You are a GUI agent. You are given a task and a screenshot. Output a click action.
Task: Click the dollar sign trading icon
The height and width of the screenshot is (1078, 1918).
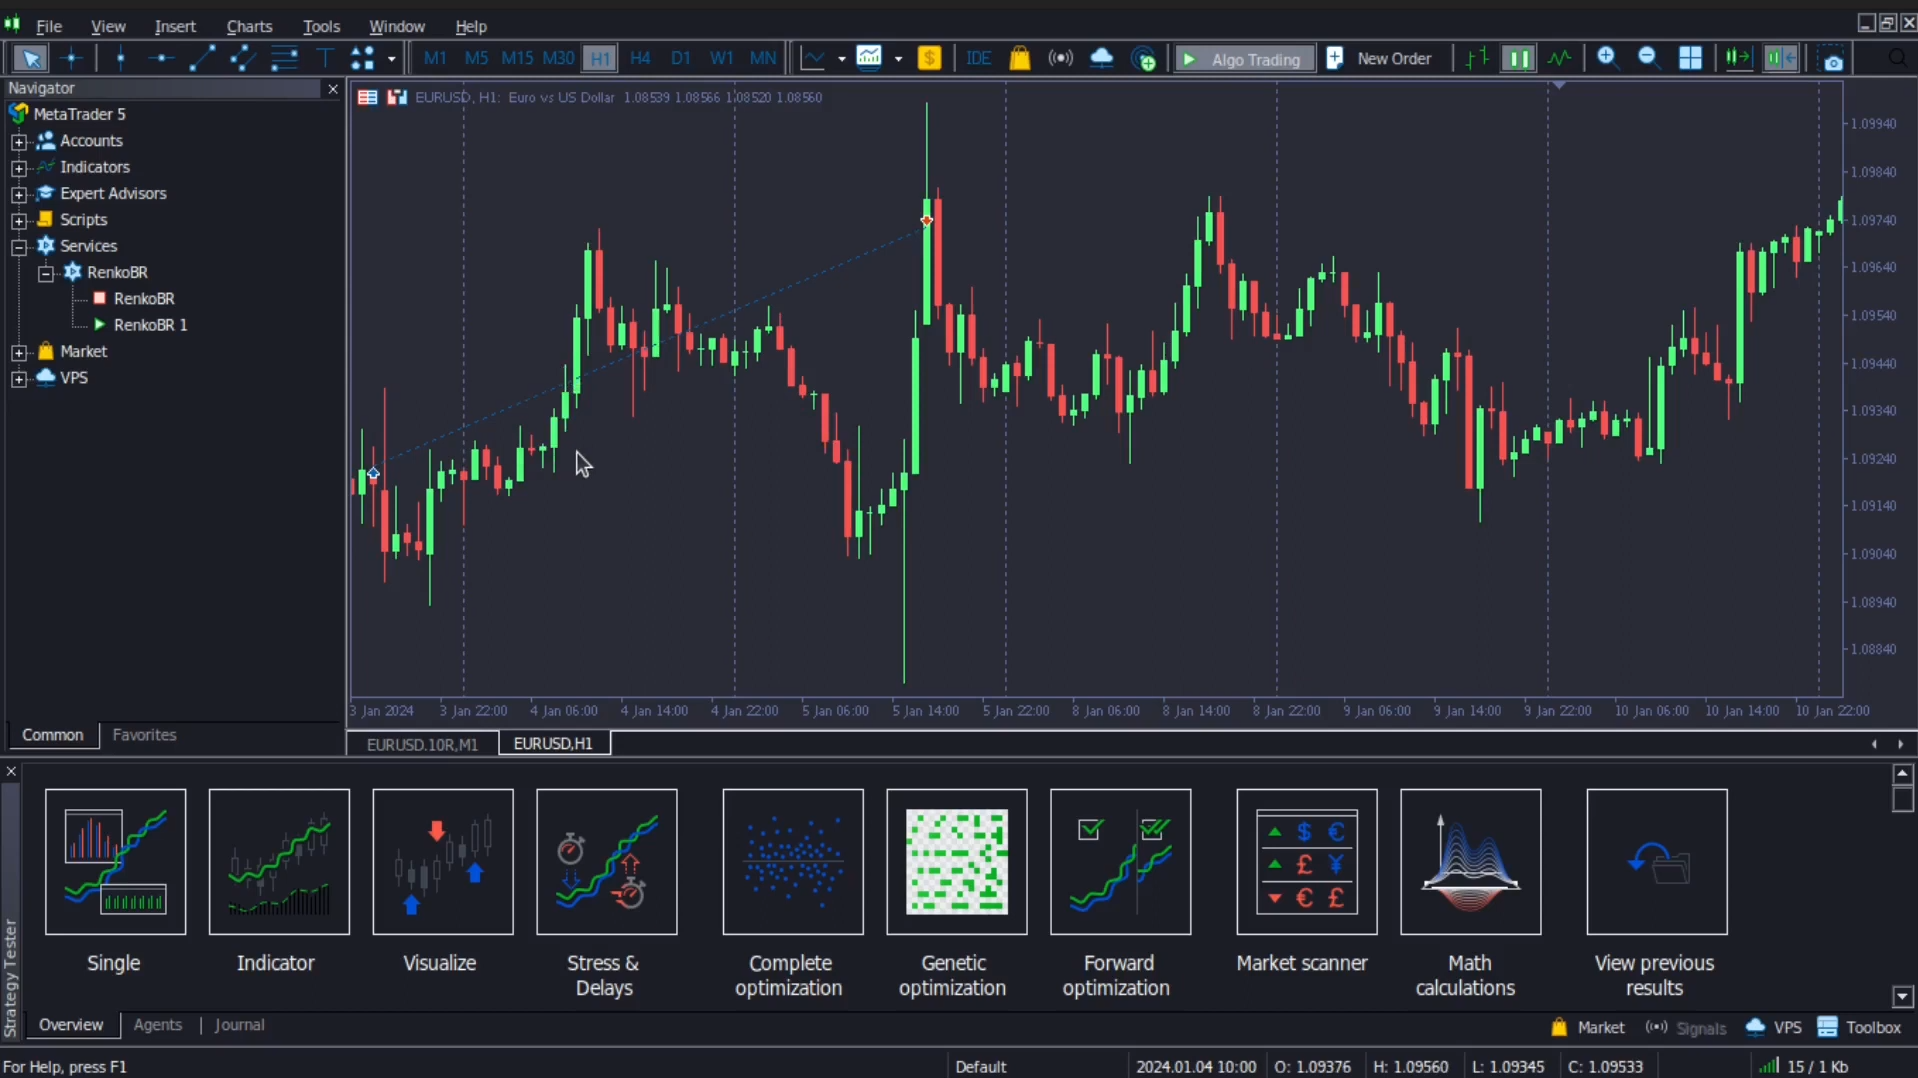(x=929, y=58)
